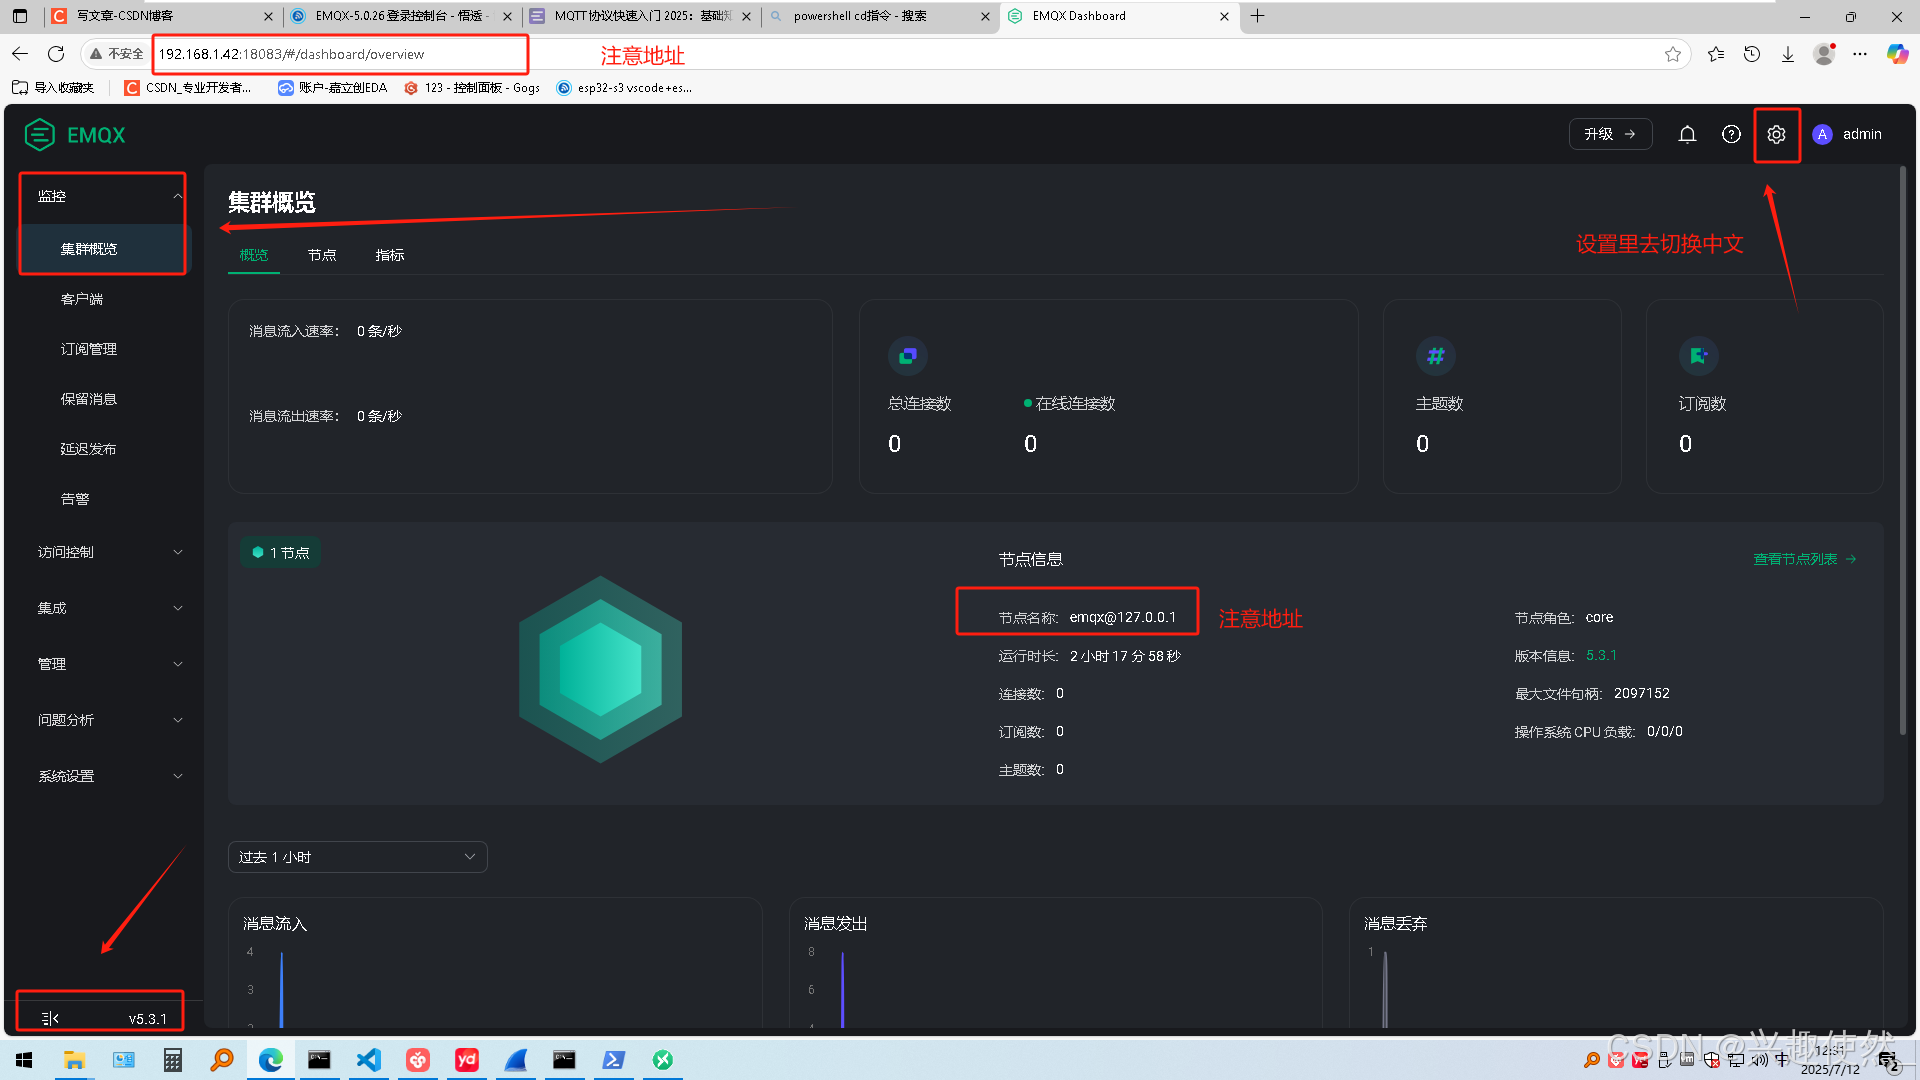Expand the 集成 sidebar section
The width and height of the screenshot is (1920, 1080).
tap(110, 608)
